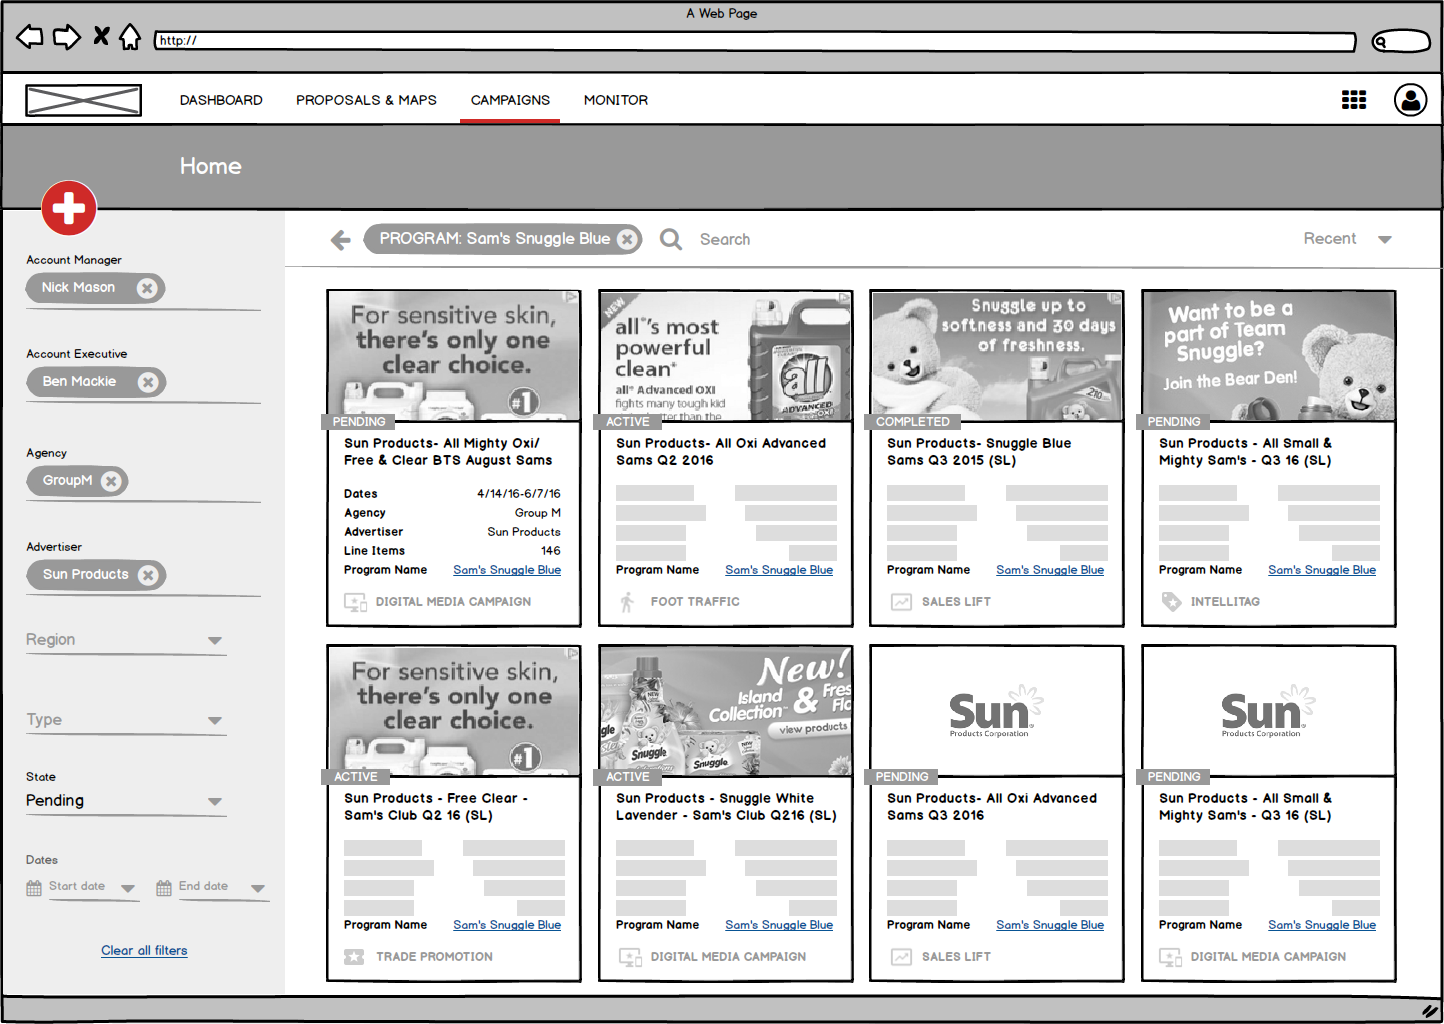
Task: Click Sales Lift icon on Sams Q3 2016 card
Action: point(902,957)
